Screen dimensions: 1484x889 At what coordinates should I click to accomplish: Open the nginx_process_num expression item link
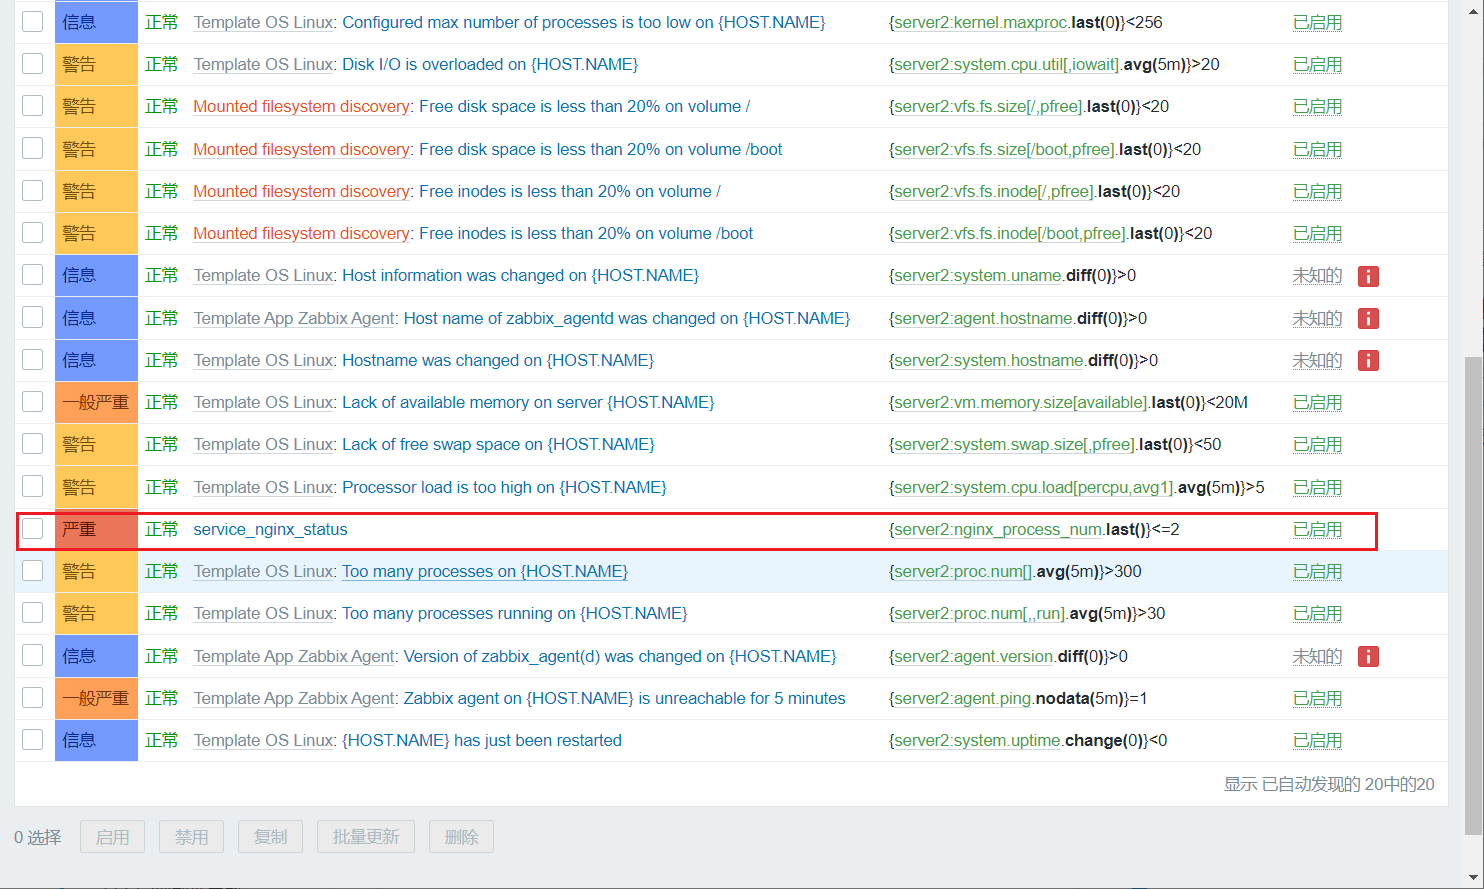pyautogui.click(x=998, y=529)
